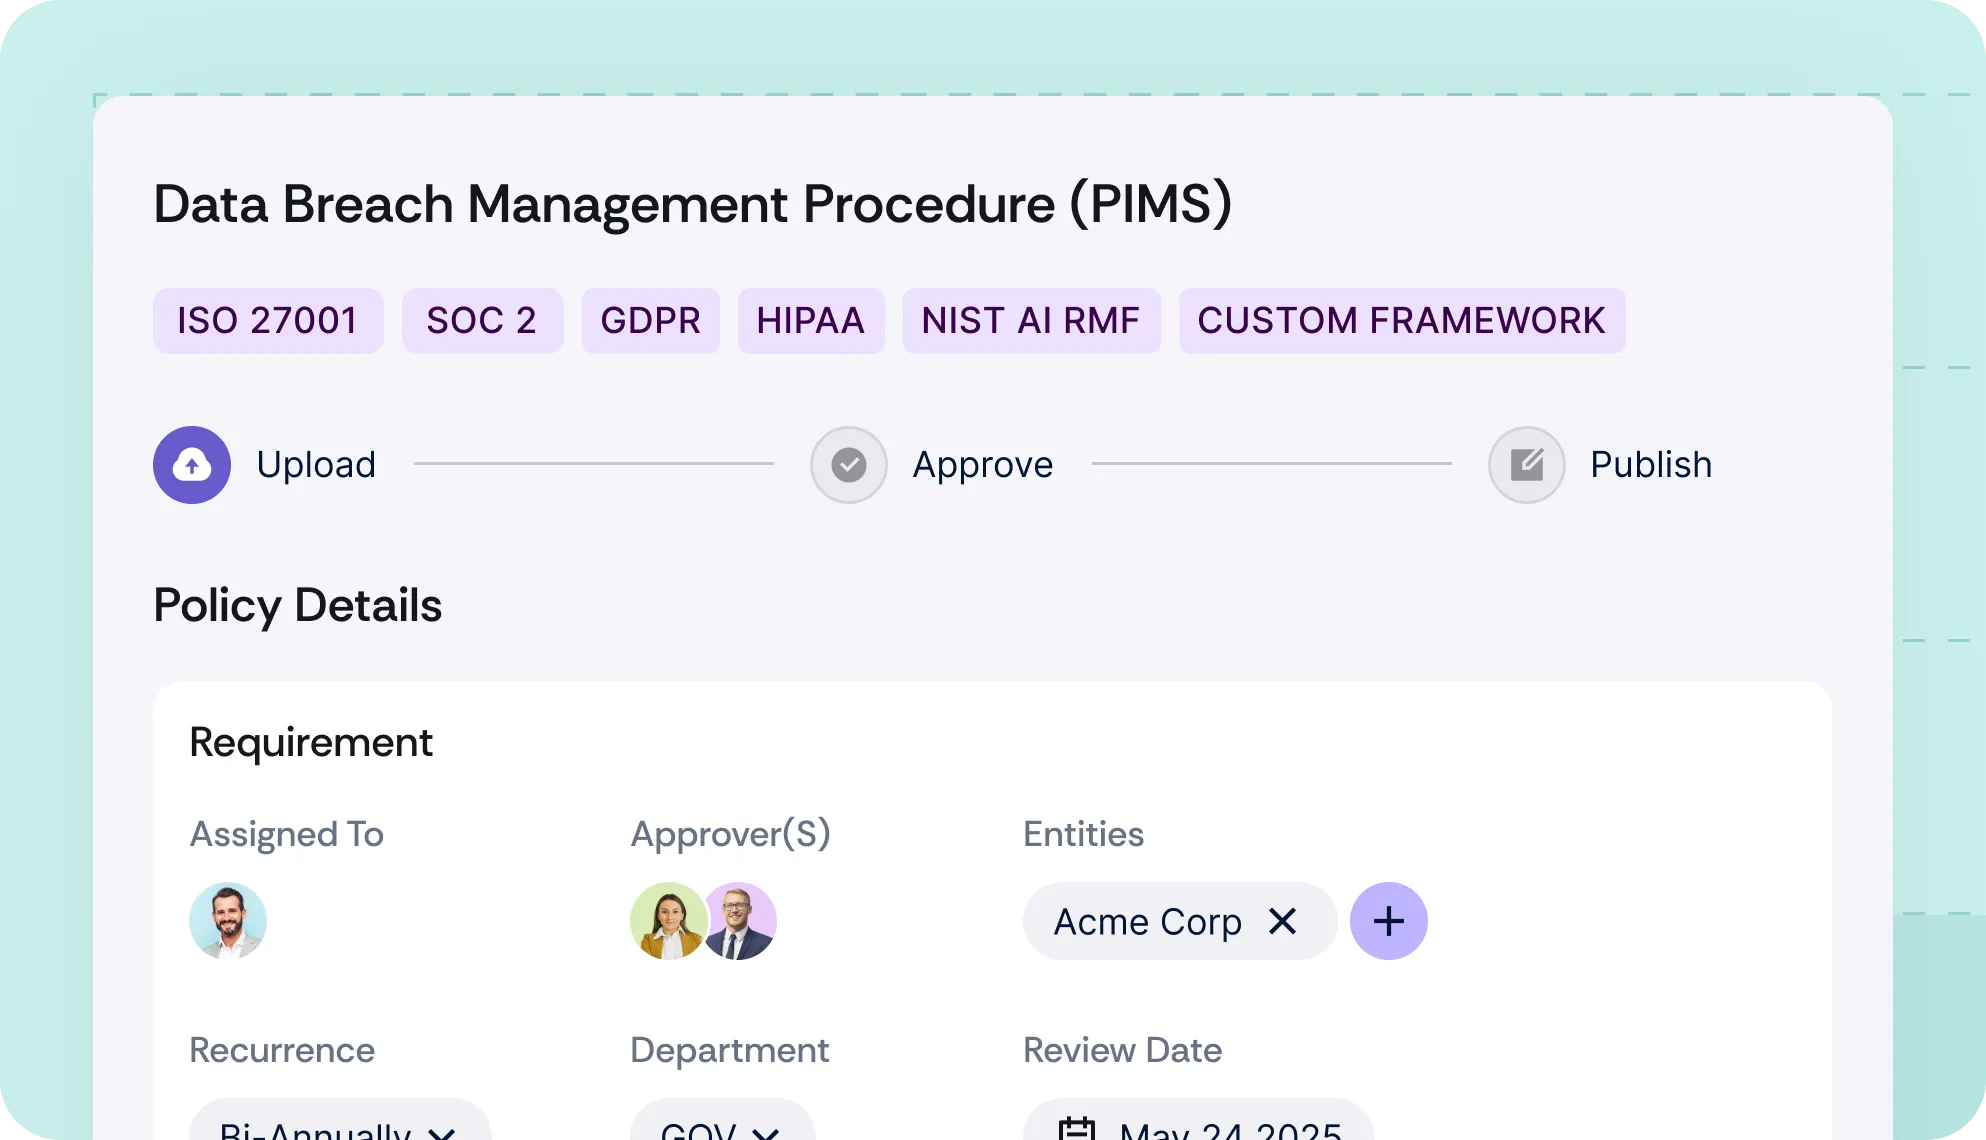Click the Publish edit step icon
Screen dimensions: 1986x1140
click(x=1527, y=465)
